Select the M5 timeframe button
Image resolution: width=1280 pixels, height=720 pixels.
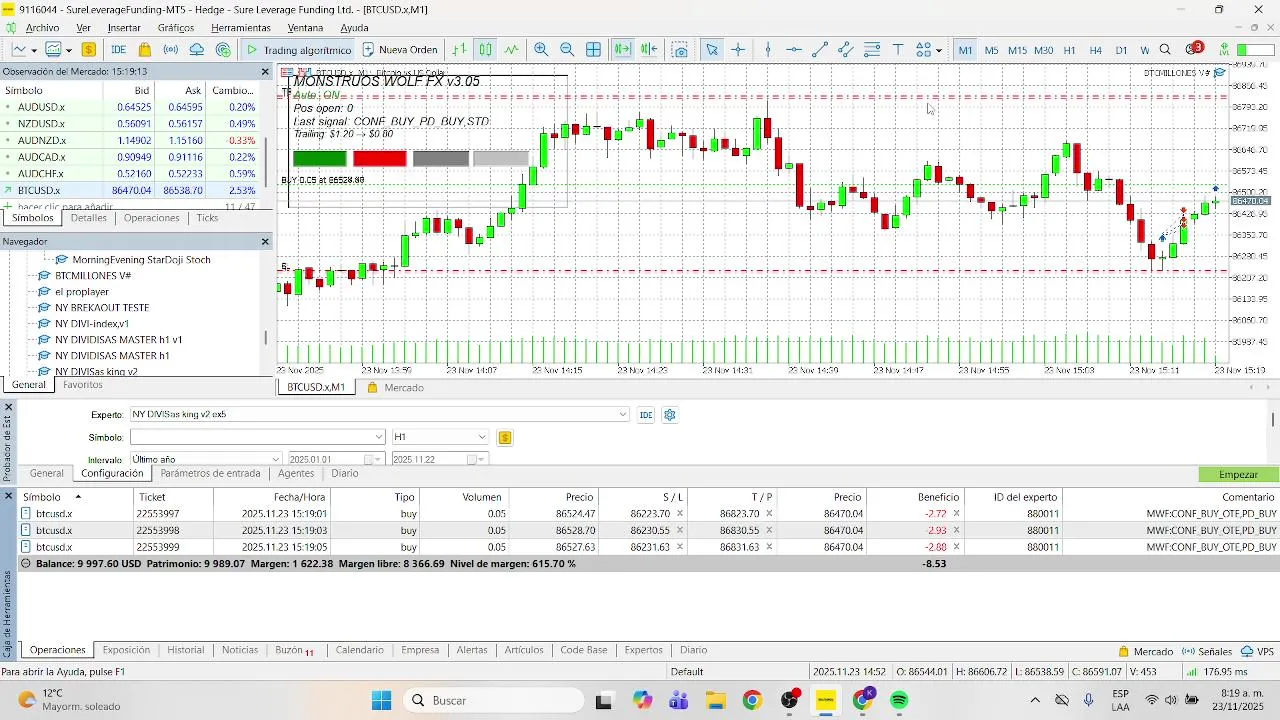(x=991, y=50)
